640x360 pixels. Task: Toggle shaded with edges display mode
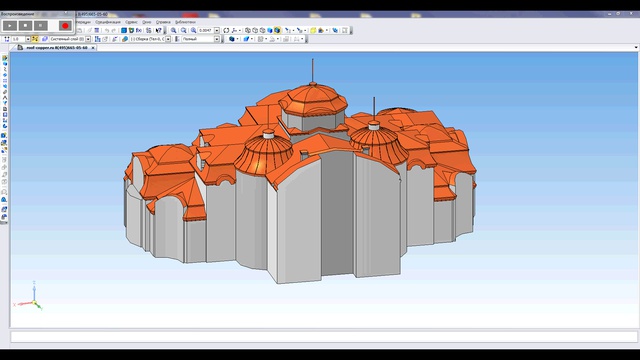click(277, 30)
